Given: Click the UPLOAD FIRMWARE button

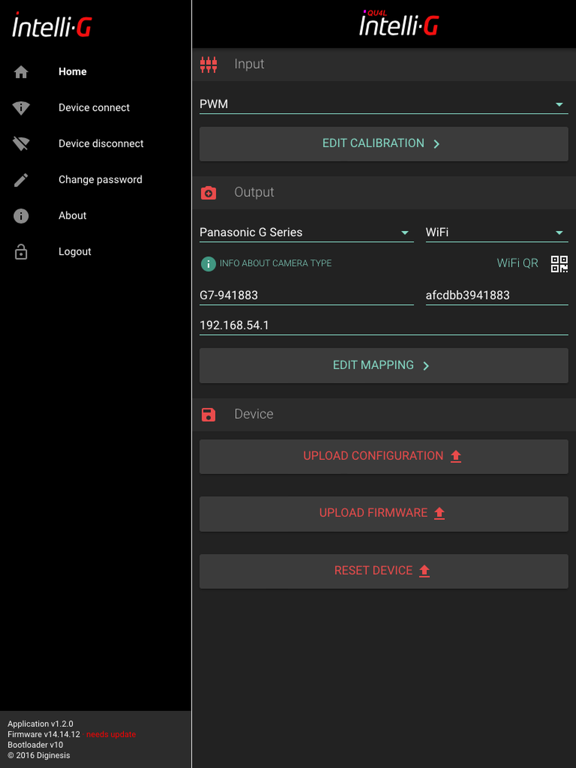Looking at the screenshot, I should coord(384,513).
